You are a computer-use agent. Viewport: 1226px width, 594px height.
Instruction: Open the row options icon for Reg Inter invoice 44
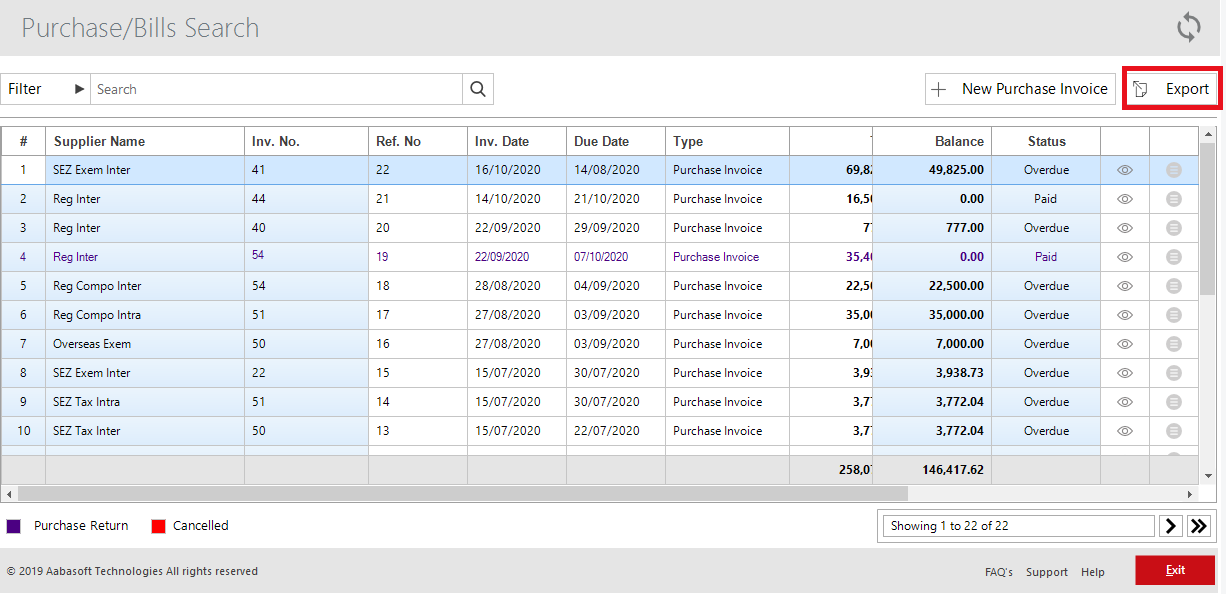tap(1173, 198)
